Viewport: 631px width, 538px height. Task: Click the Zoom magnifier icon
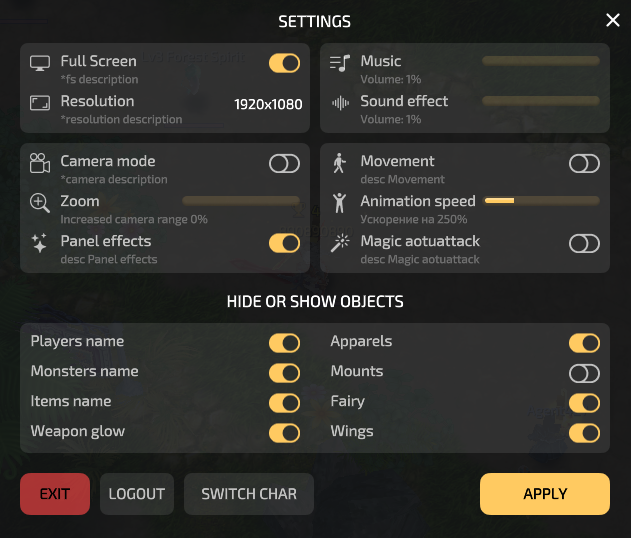[40, 203]
